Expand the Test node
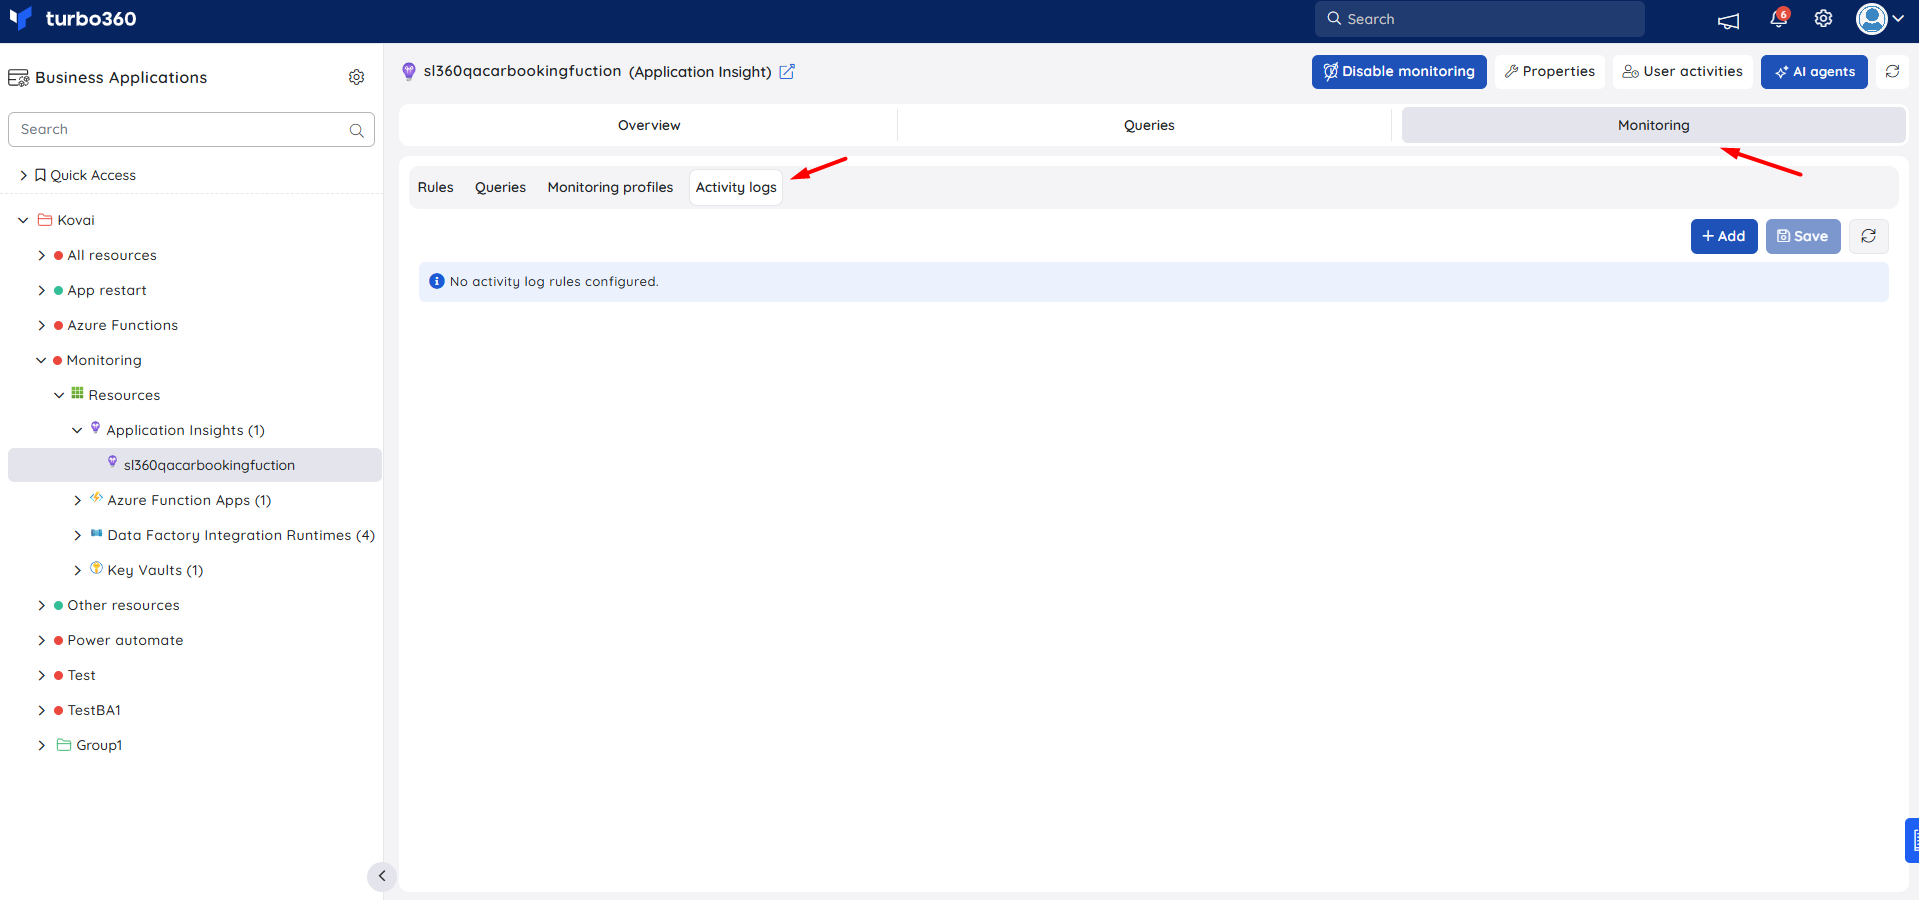Screen dimensions: 1919x900 point(42,676)
